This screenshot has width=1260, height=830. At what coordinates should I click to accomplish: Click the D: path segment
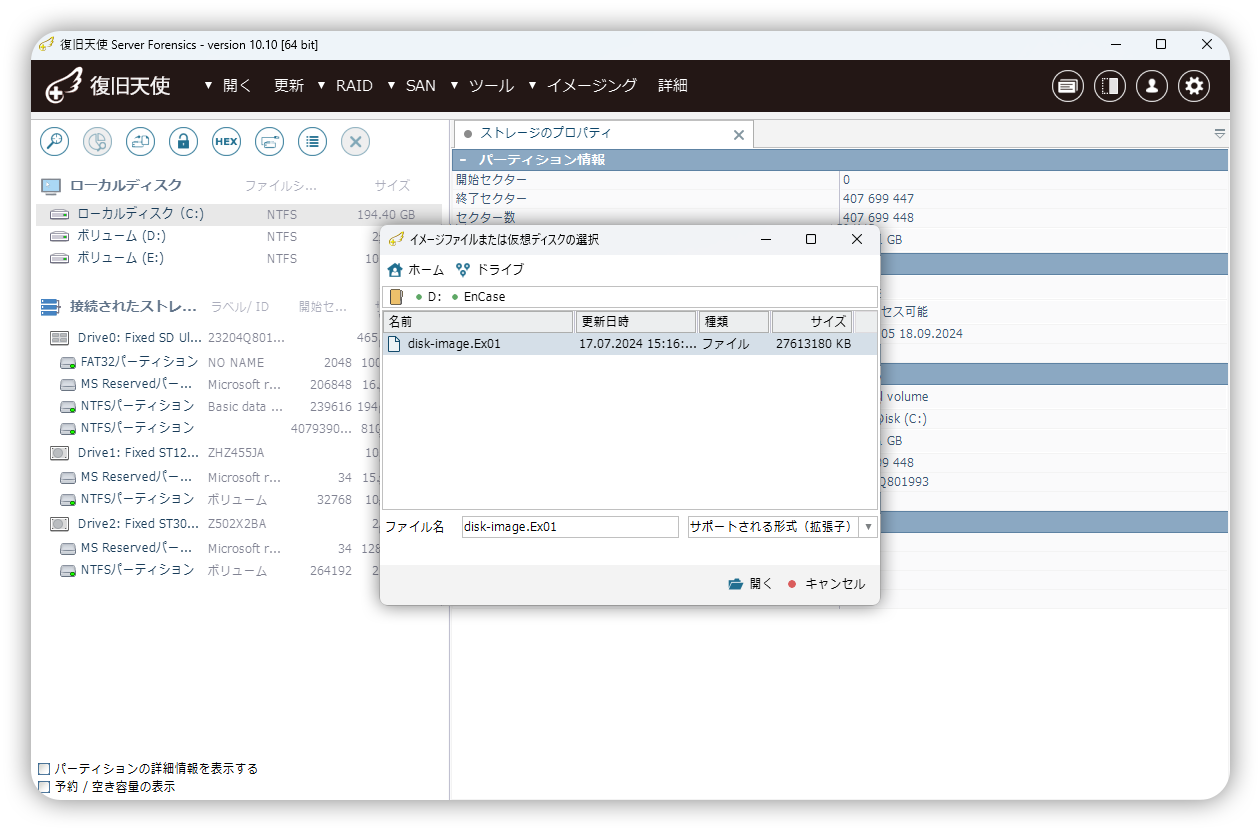tap(435, 297)
